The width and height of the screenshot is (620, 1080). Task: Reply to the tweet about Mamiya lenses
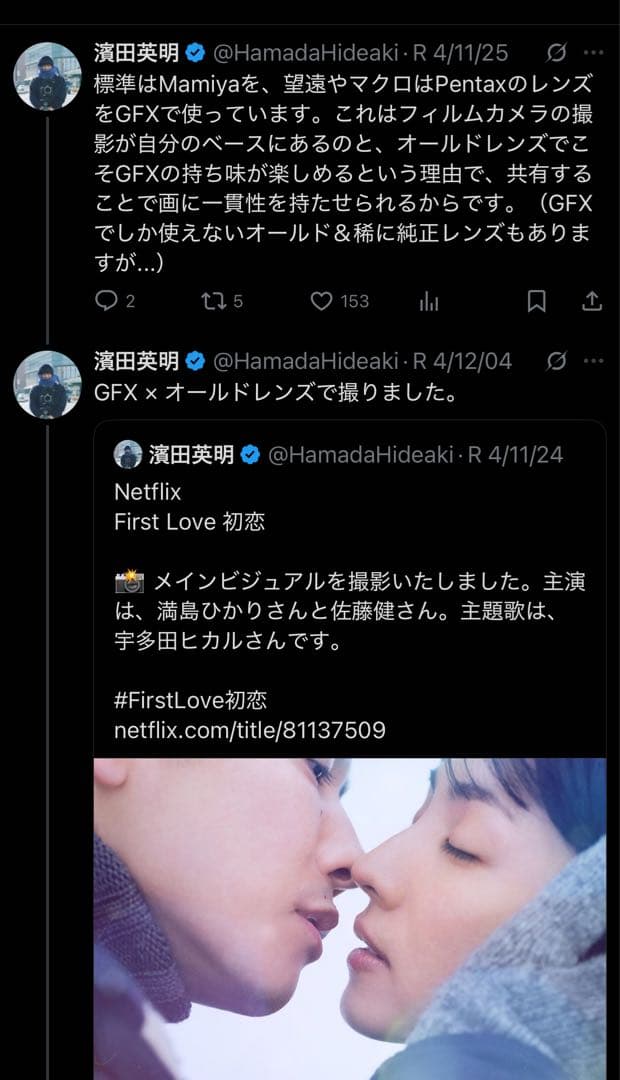[x=107, y=301]
